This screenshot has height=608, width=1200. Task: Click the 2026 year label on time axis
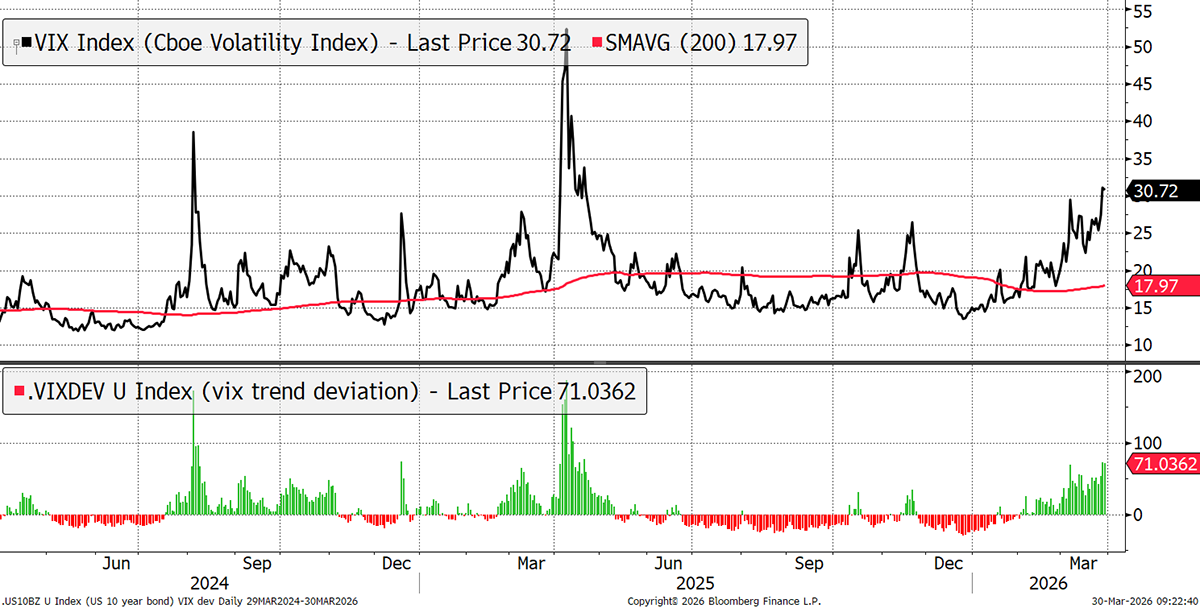pos(1047,583)
